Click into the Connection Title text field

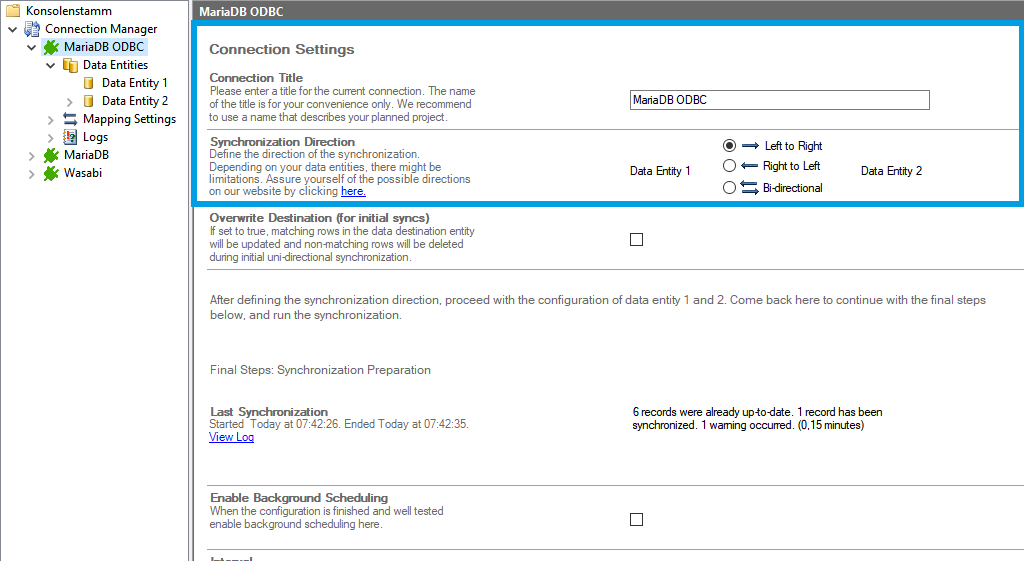pyautogui.click(x=779, y=100)
